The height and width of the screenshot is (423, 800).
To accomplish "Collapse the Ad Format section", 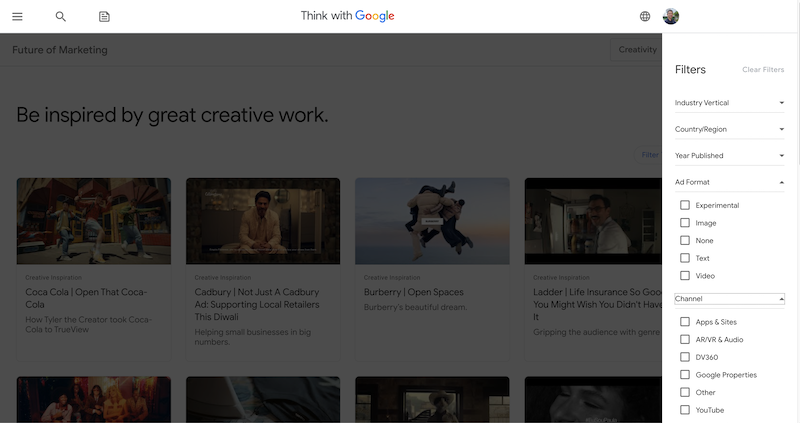I will (729, 182).
